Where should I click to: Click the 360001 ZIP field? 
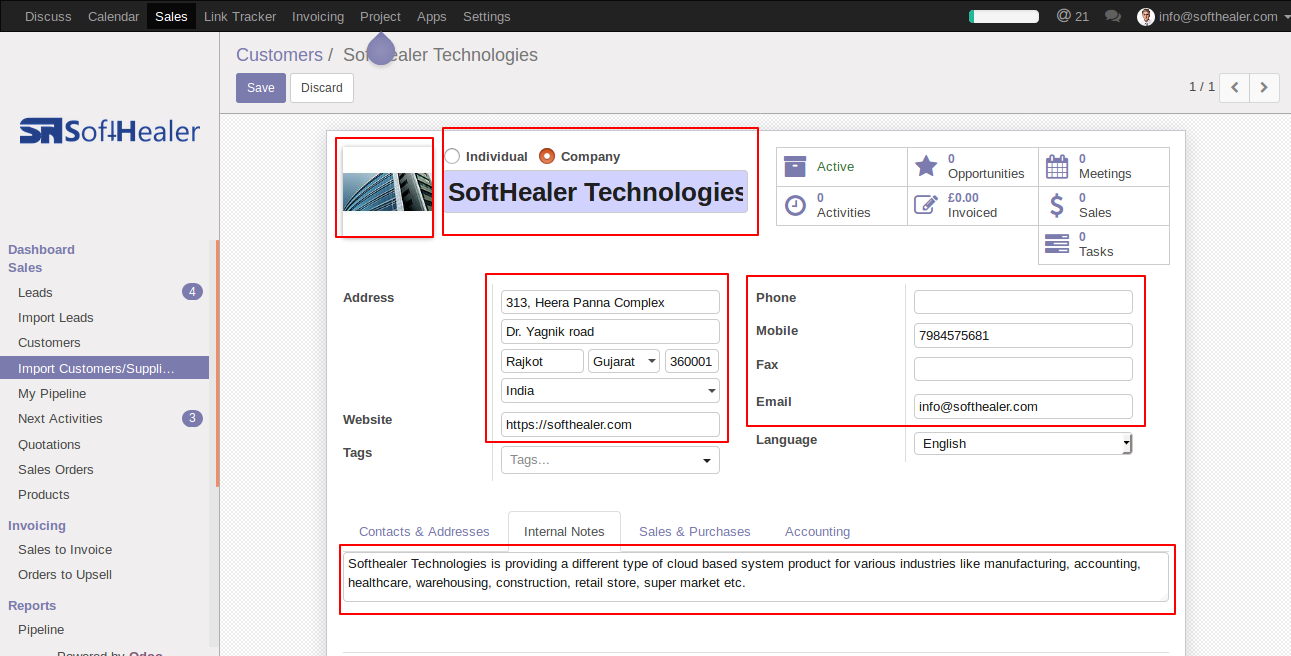[692, 361]
